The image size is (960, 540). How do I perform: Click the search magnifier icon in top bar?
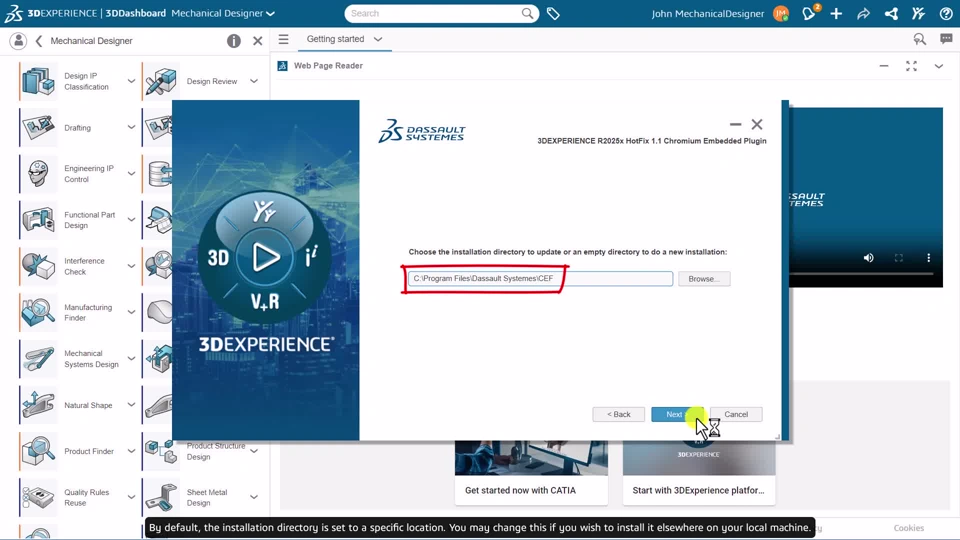click(527, 13)
